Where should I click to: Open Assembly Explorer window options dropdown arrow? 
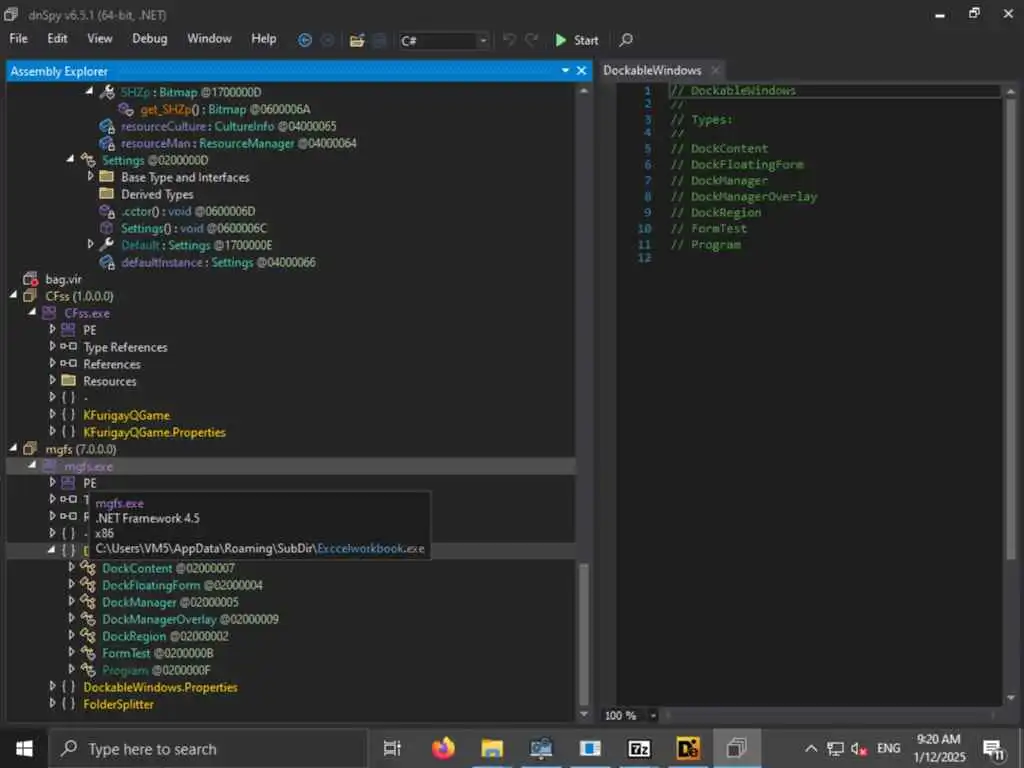tap(565, 71)
